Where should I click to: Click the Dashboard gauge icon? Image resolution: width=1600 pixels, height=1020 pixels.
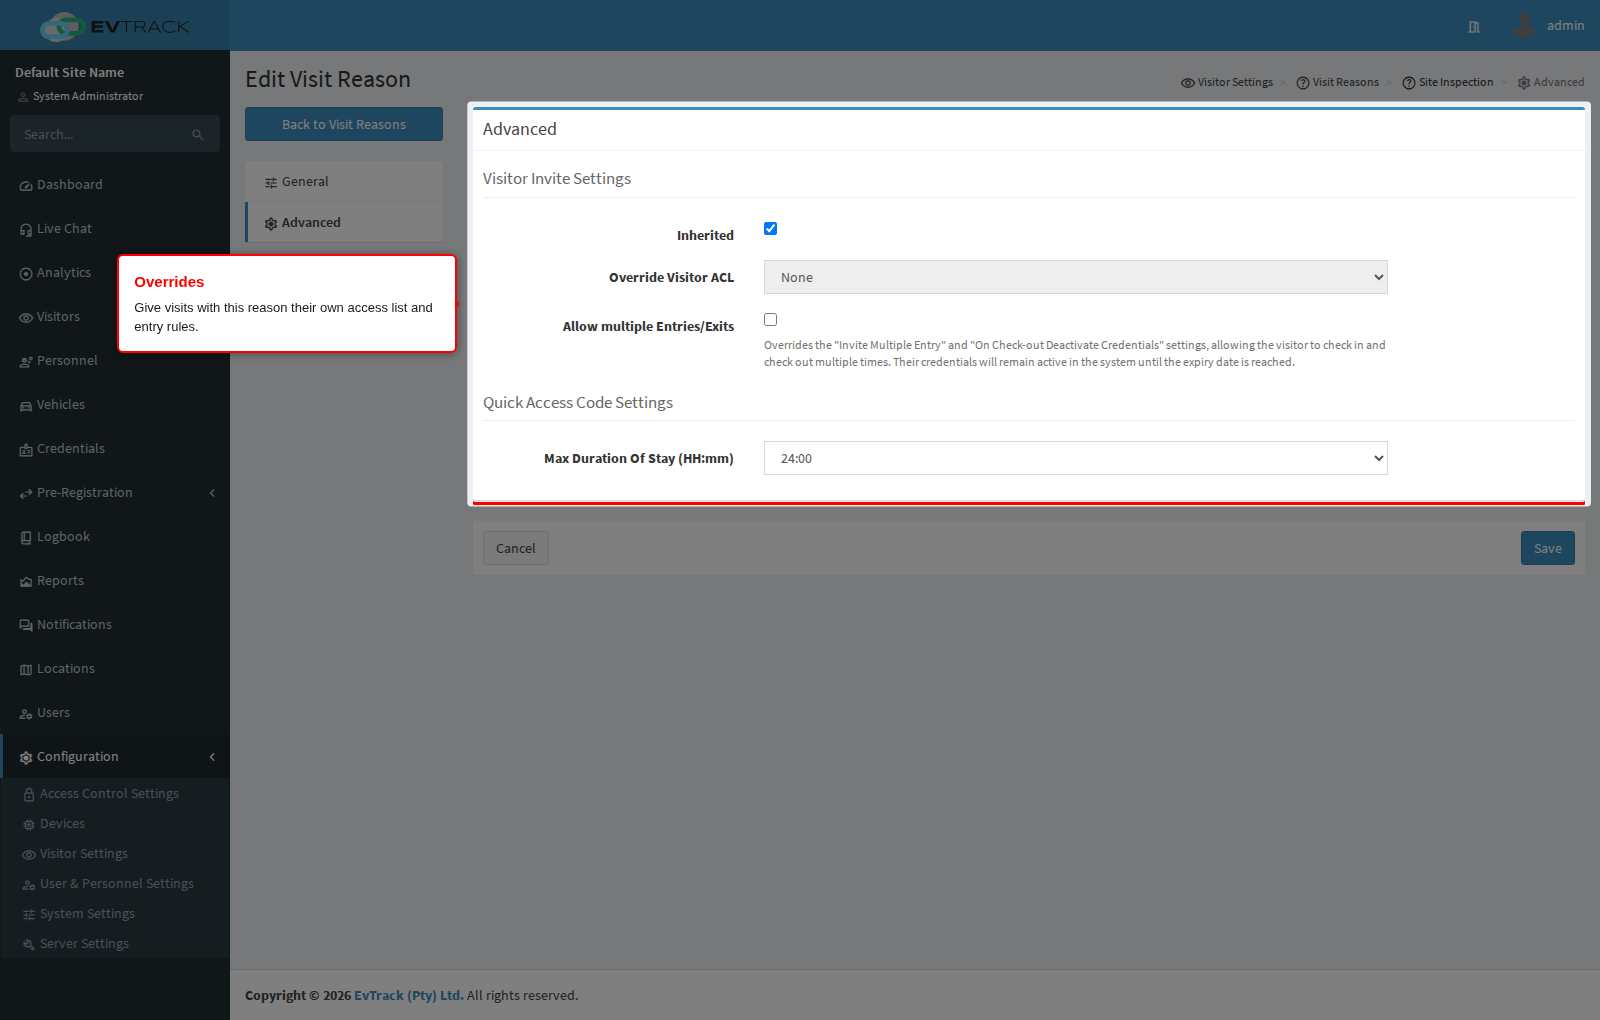[x=26, y=186]
